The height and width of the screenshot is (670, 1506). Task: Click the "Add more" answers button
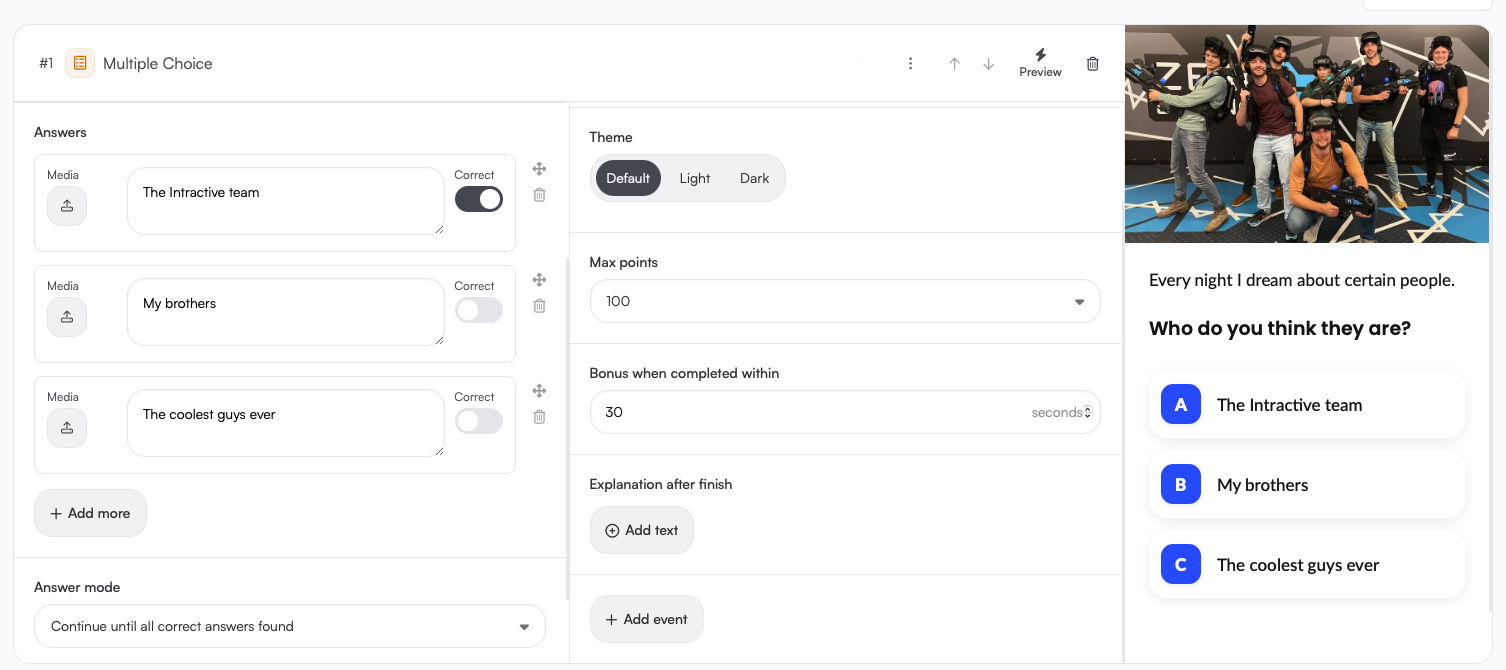(90, 513)
